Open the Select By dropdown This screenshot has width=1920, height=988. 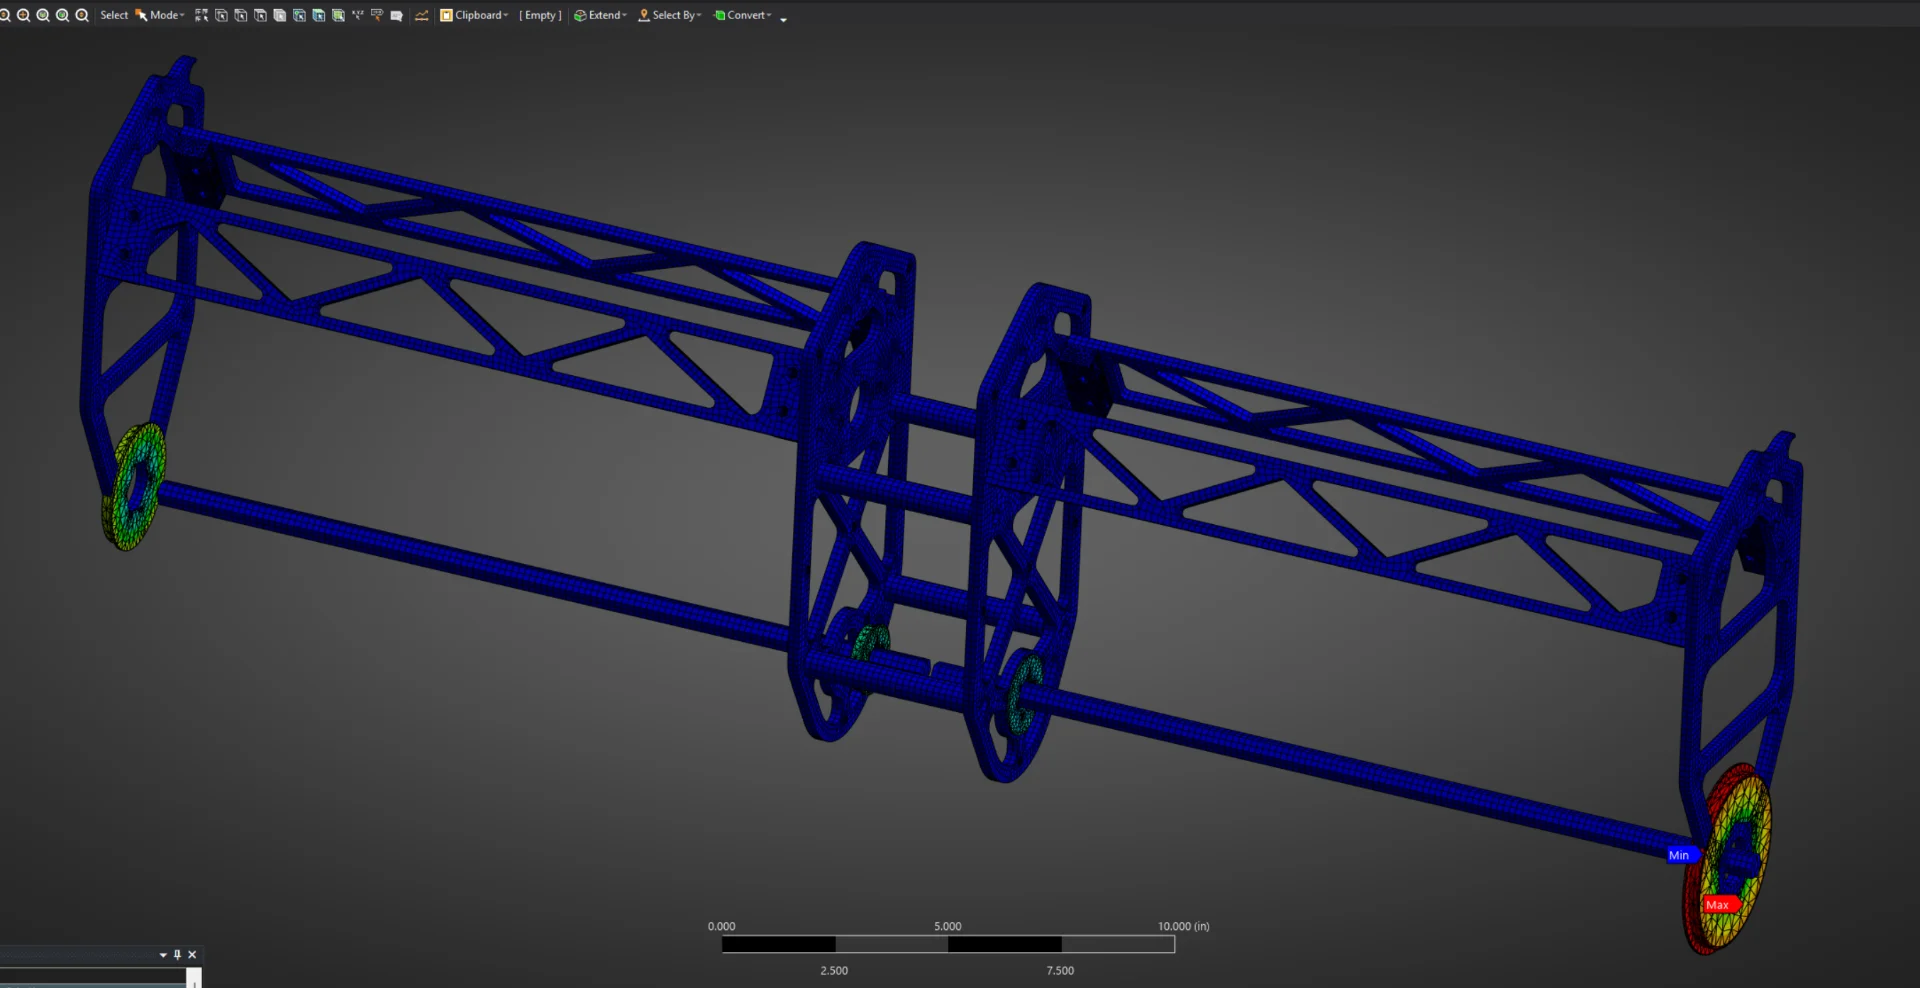670,15
